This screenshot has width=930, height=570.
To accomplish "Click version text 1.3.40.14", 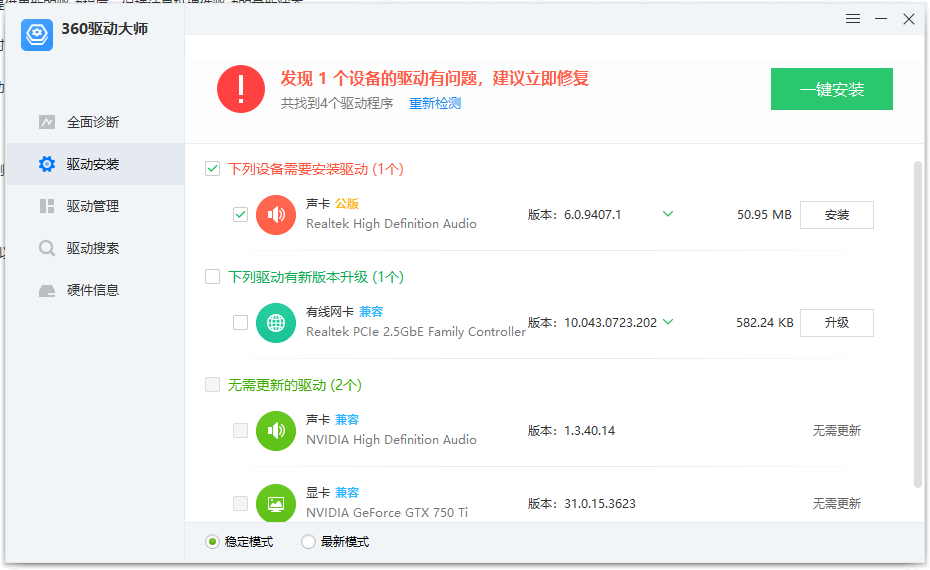I will click(590, 431).
